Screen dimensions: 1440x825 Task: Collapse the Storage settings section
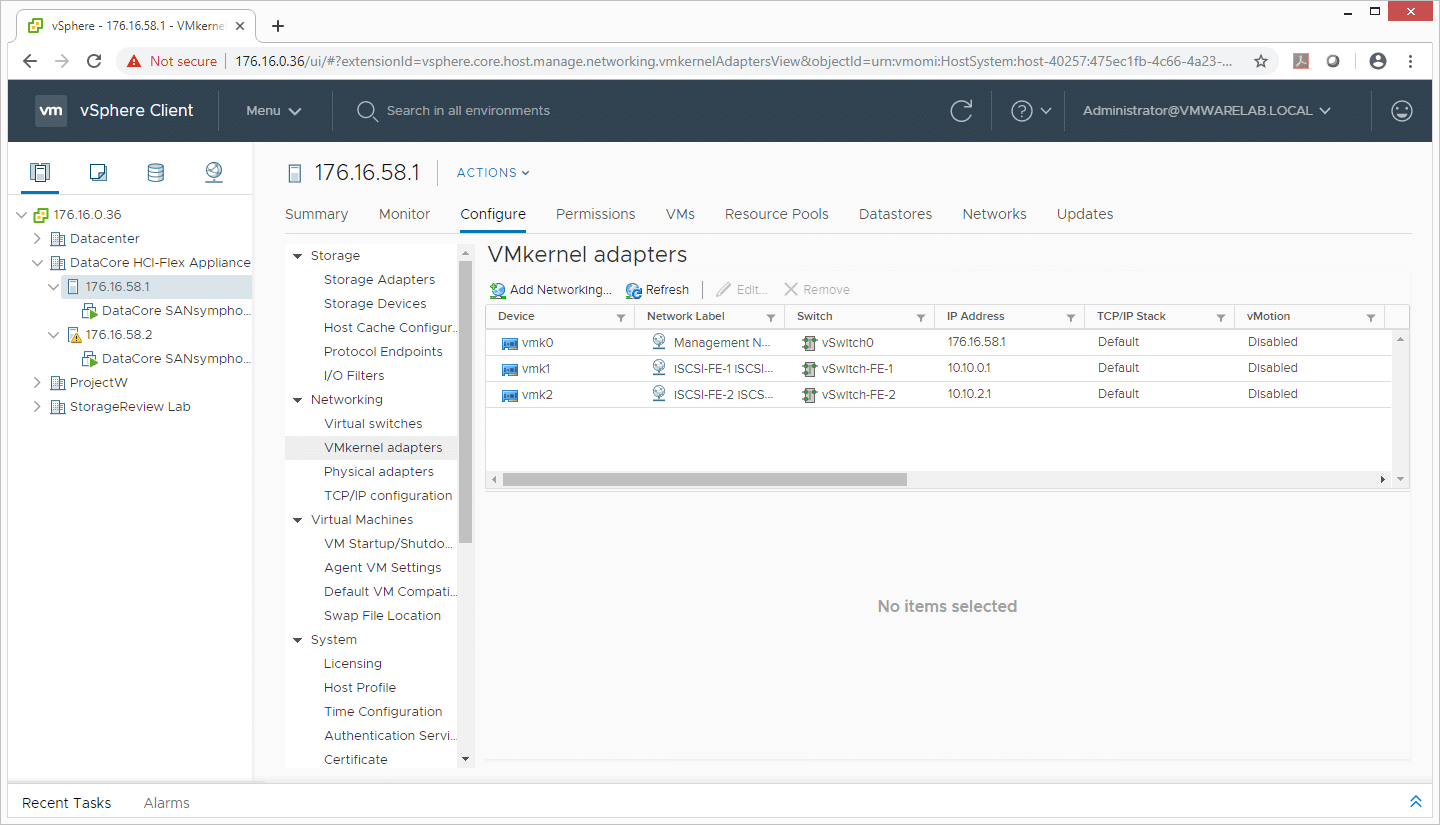297,256
